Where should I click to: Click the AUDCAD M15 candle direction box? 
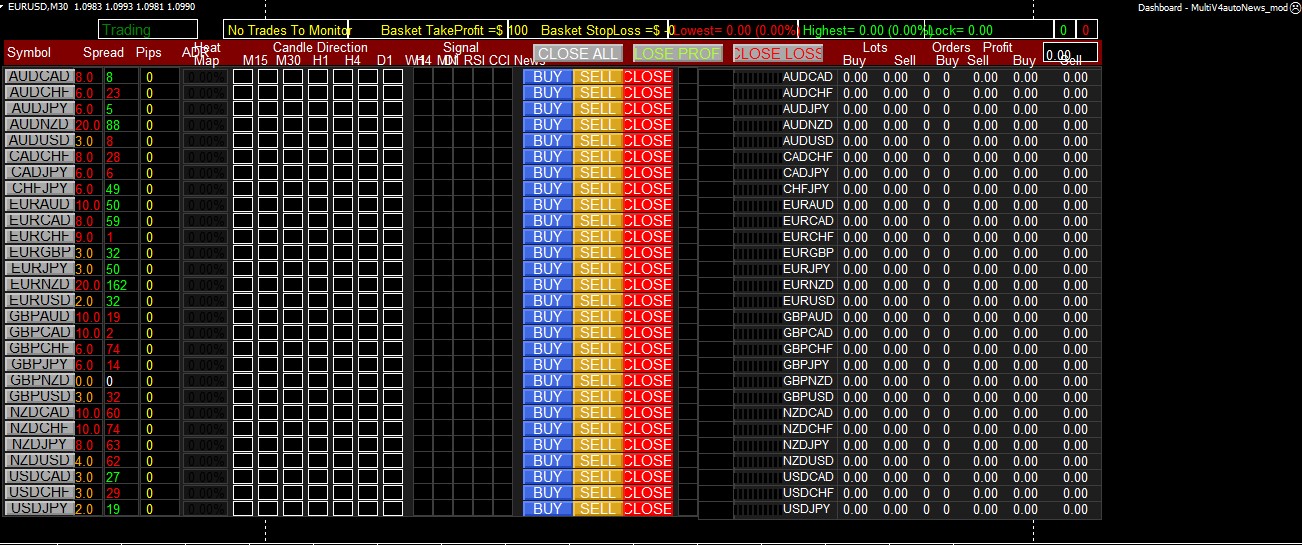[x=243, y=76]
